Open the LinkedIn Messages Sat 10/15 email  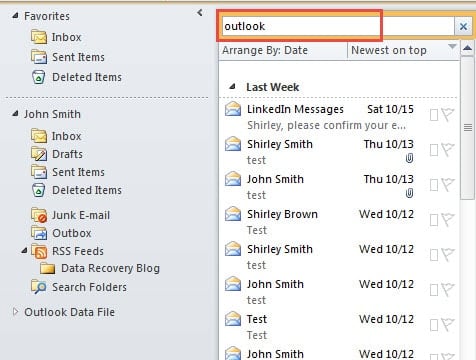tap(339, 117)
